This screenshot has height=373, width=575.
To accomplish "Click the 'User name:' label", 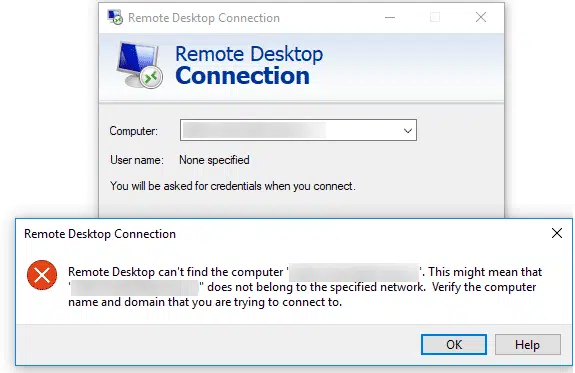I will [137, 160].
